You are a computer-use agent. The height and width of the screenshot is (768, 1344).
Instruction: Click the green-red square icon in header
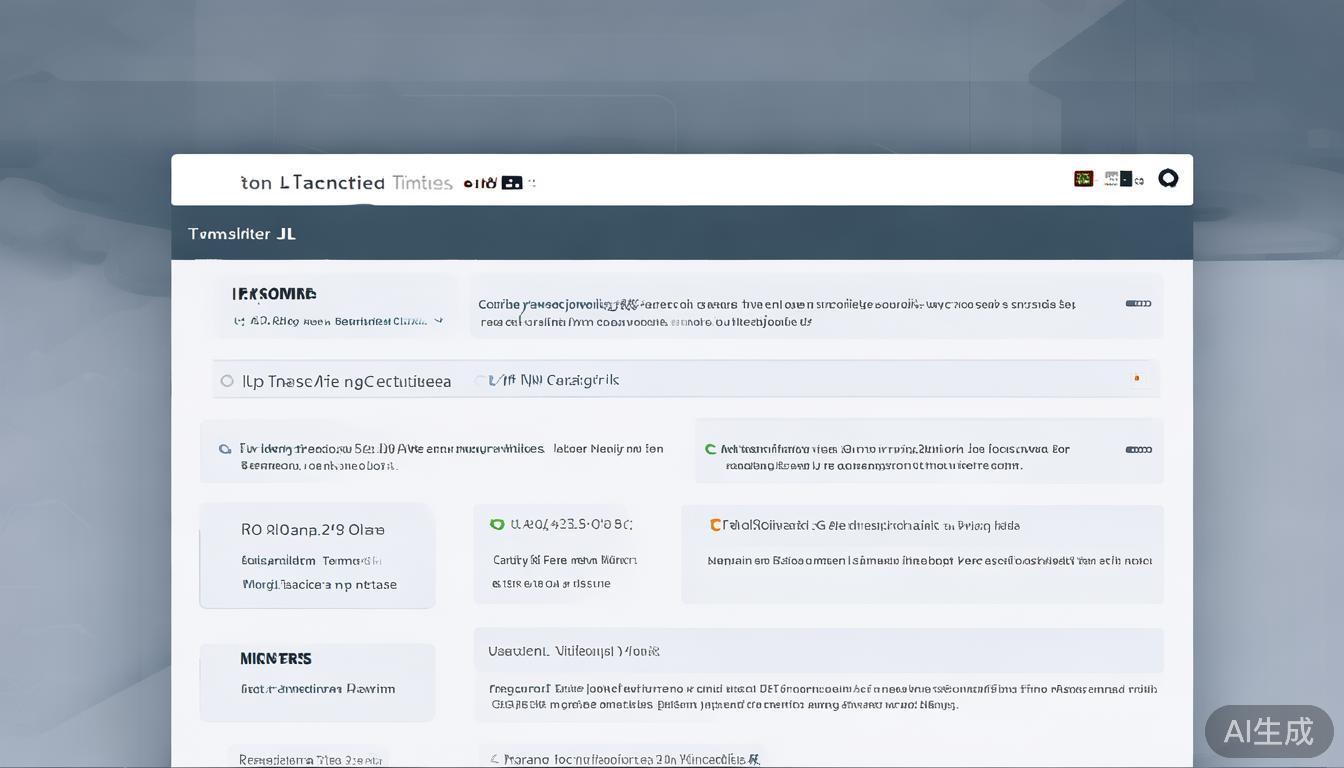(x=1083, y=179)
